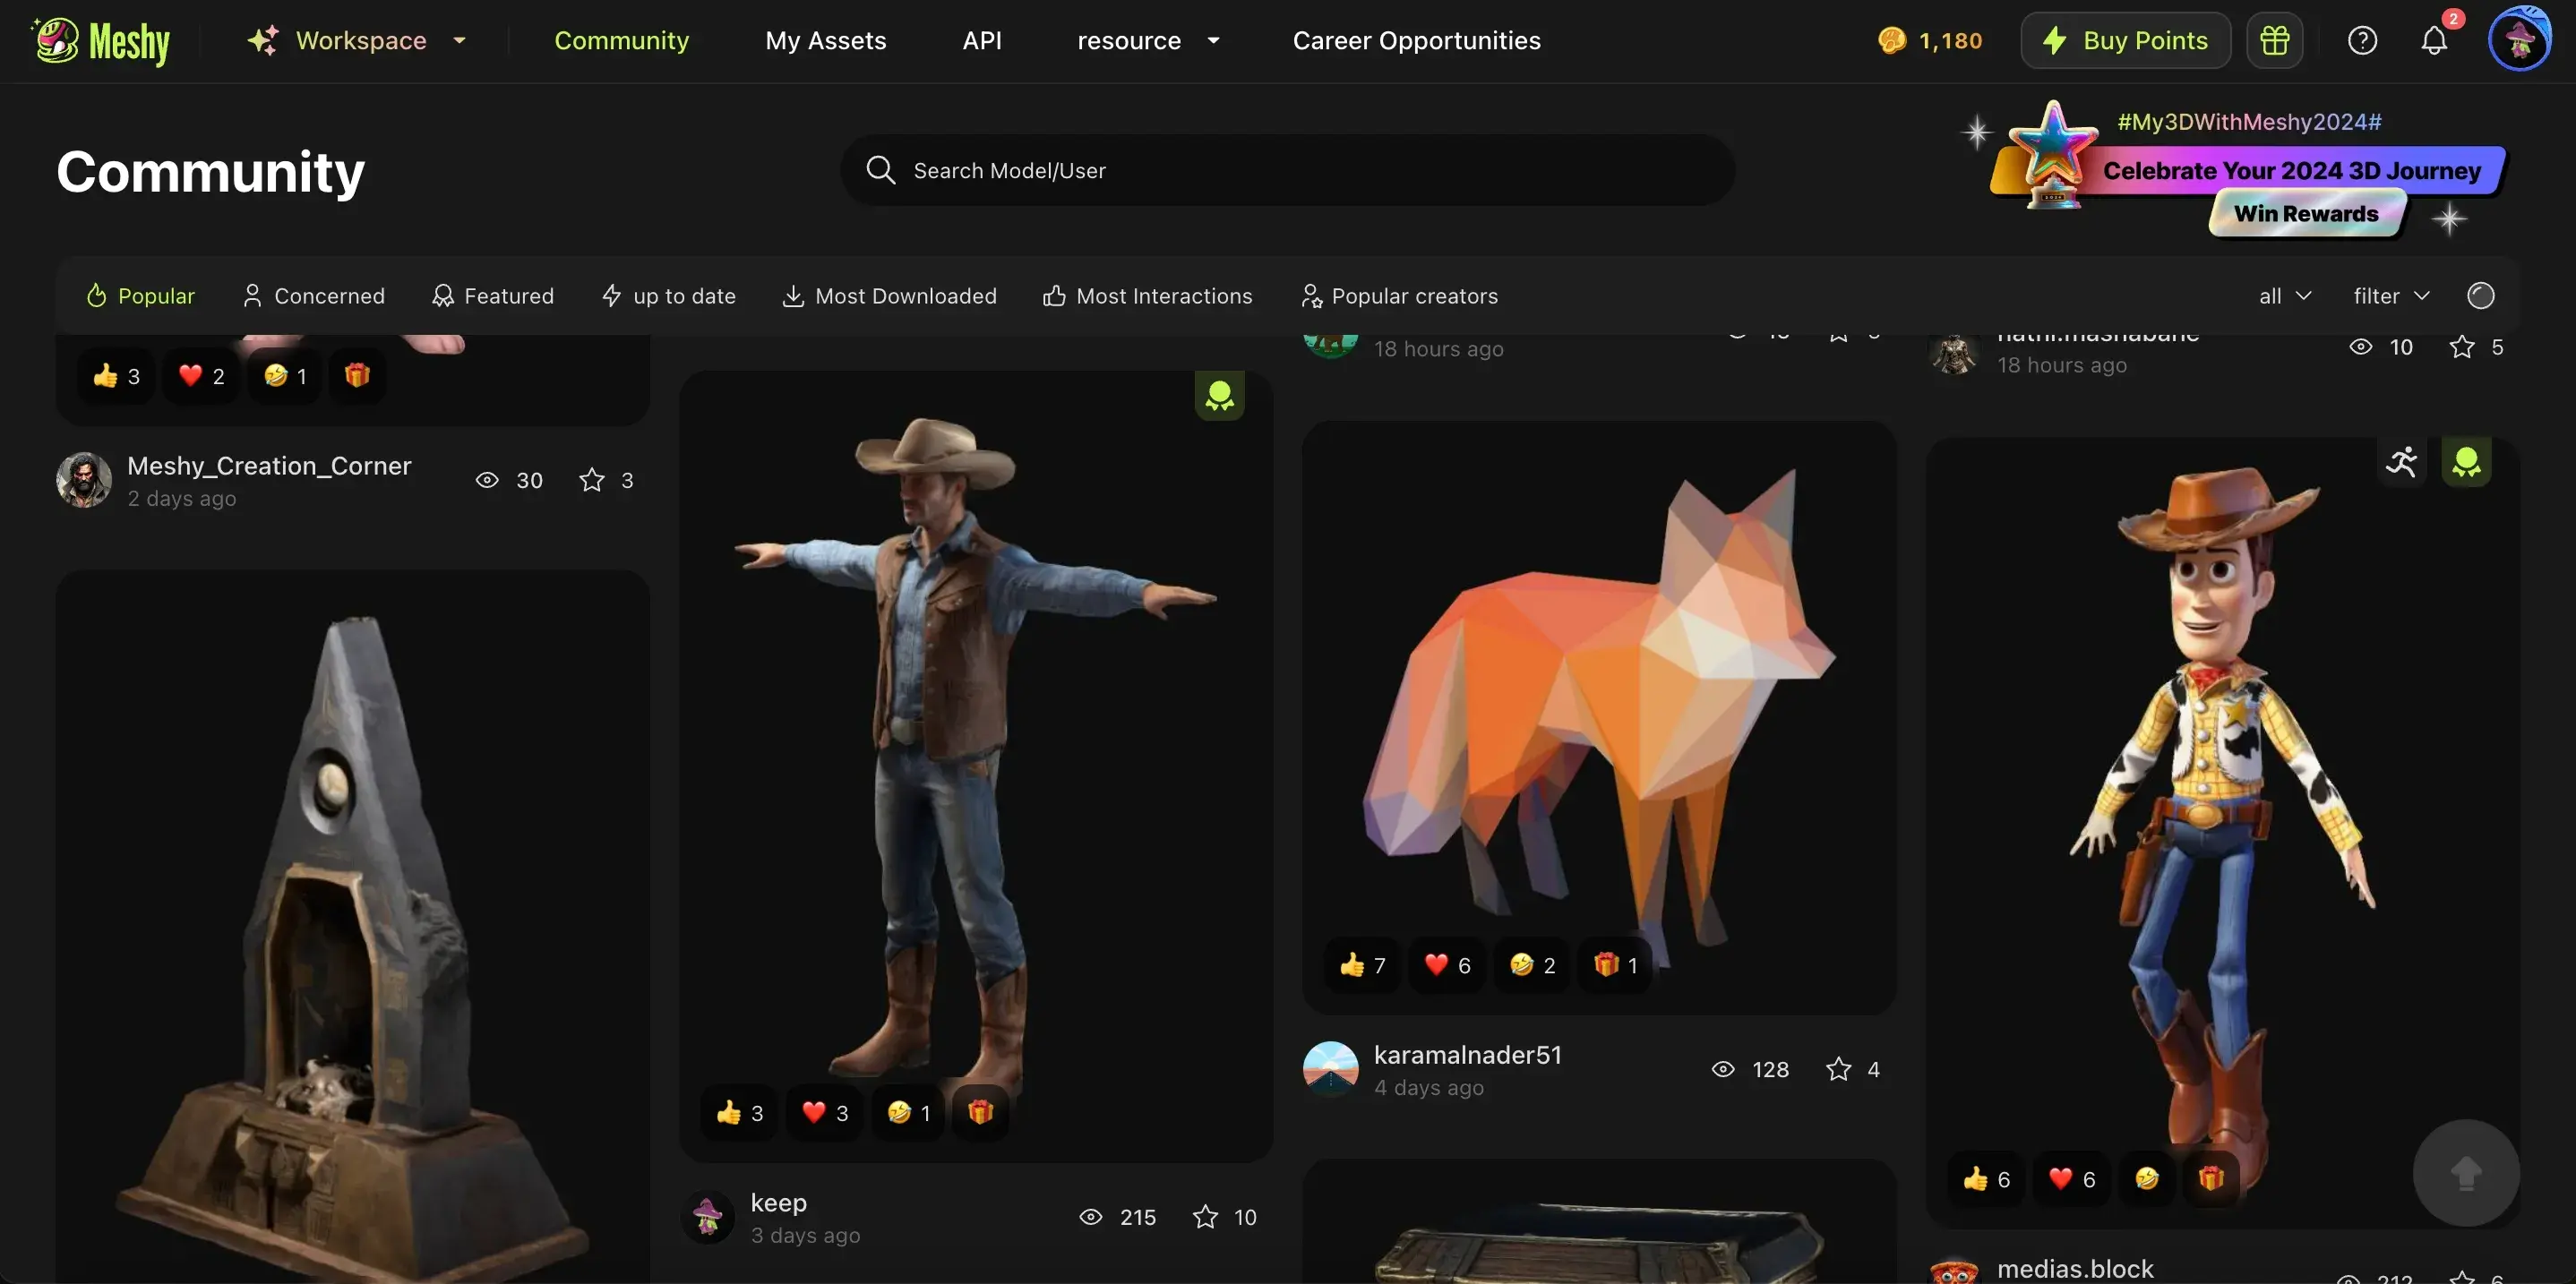The image size is (2576, 1284).
Task: Click the animation running-figure icon on Woody model
Action: coord(2403,461)
